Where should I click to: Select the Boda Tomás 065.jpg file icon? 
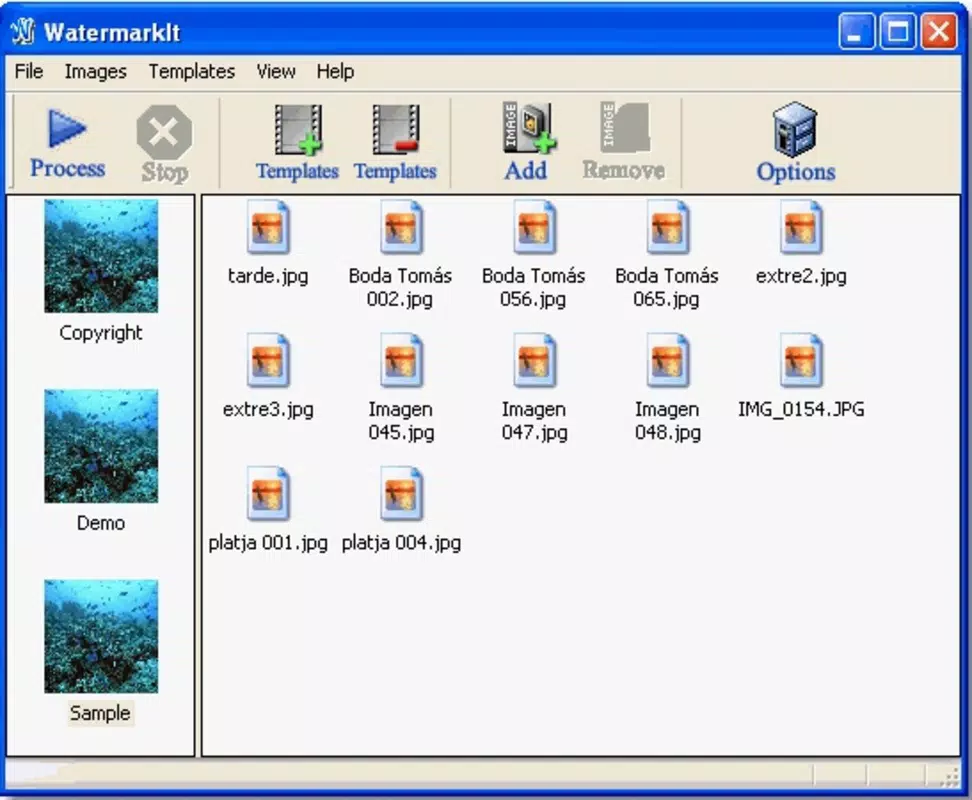668,227
